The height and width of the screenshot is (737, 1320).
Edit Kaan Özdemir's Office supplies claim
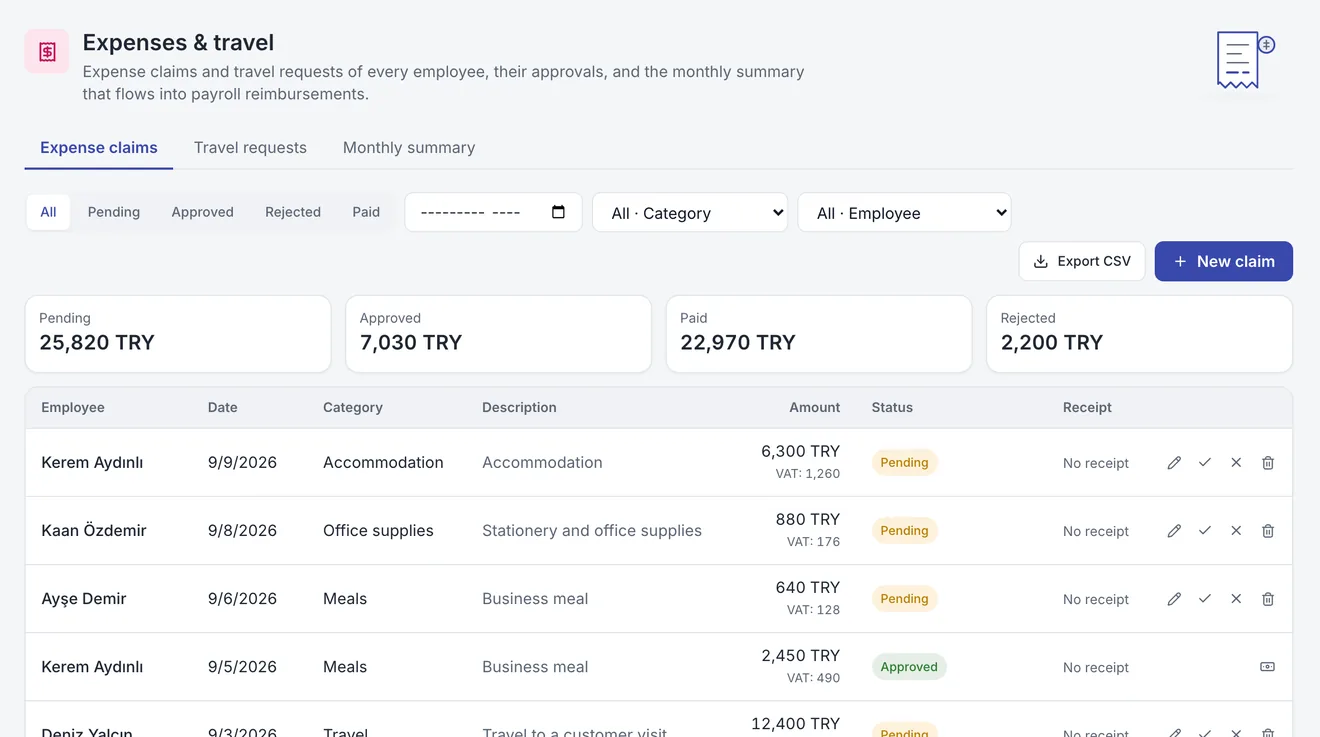pos(1174,531)
